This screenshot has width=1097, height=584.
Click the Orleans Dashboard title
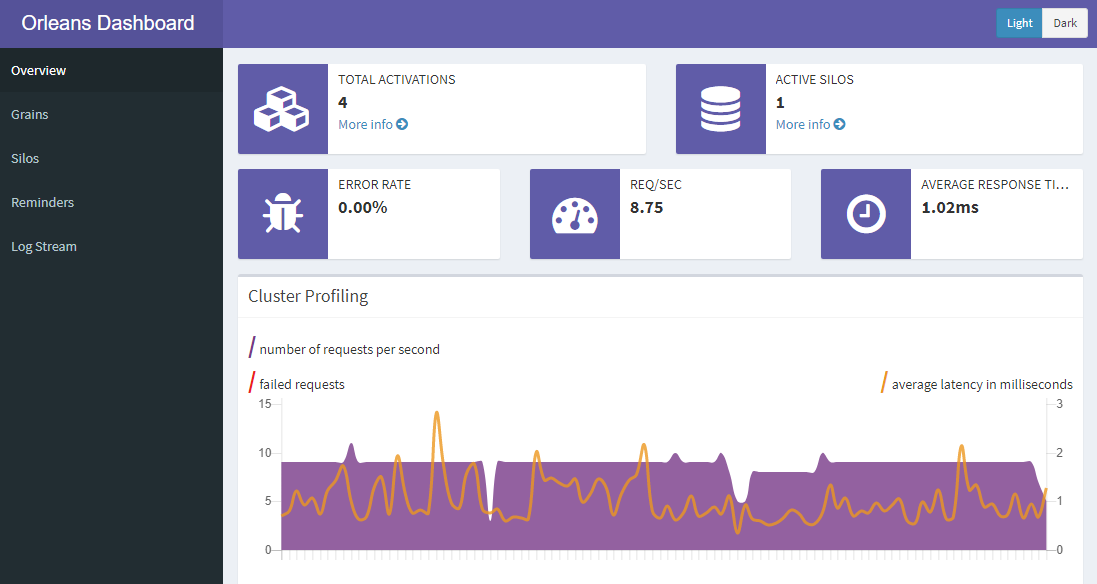click(x=108, y=23)
